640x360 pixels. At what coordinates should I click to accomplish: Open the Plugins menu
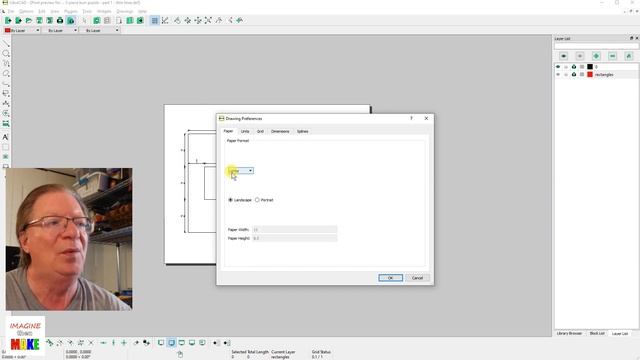[x=71, y=11]
